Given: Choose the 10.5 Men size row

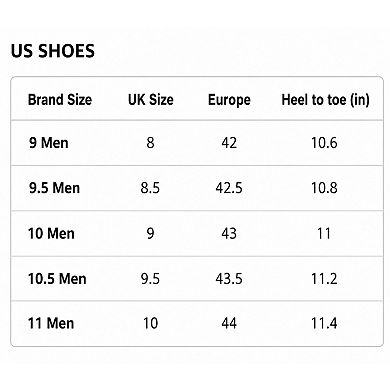Looking at the screenshot, I should (197, 279).
